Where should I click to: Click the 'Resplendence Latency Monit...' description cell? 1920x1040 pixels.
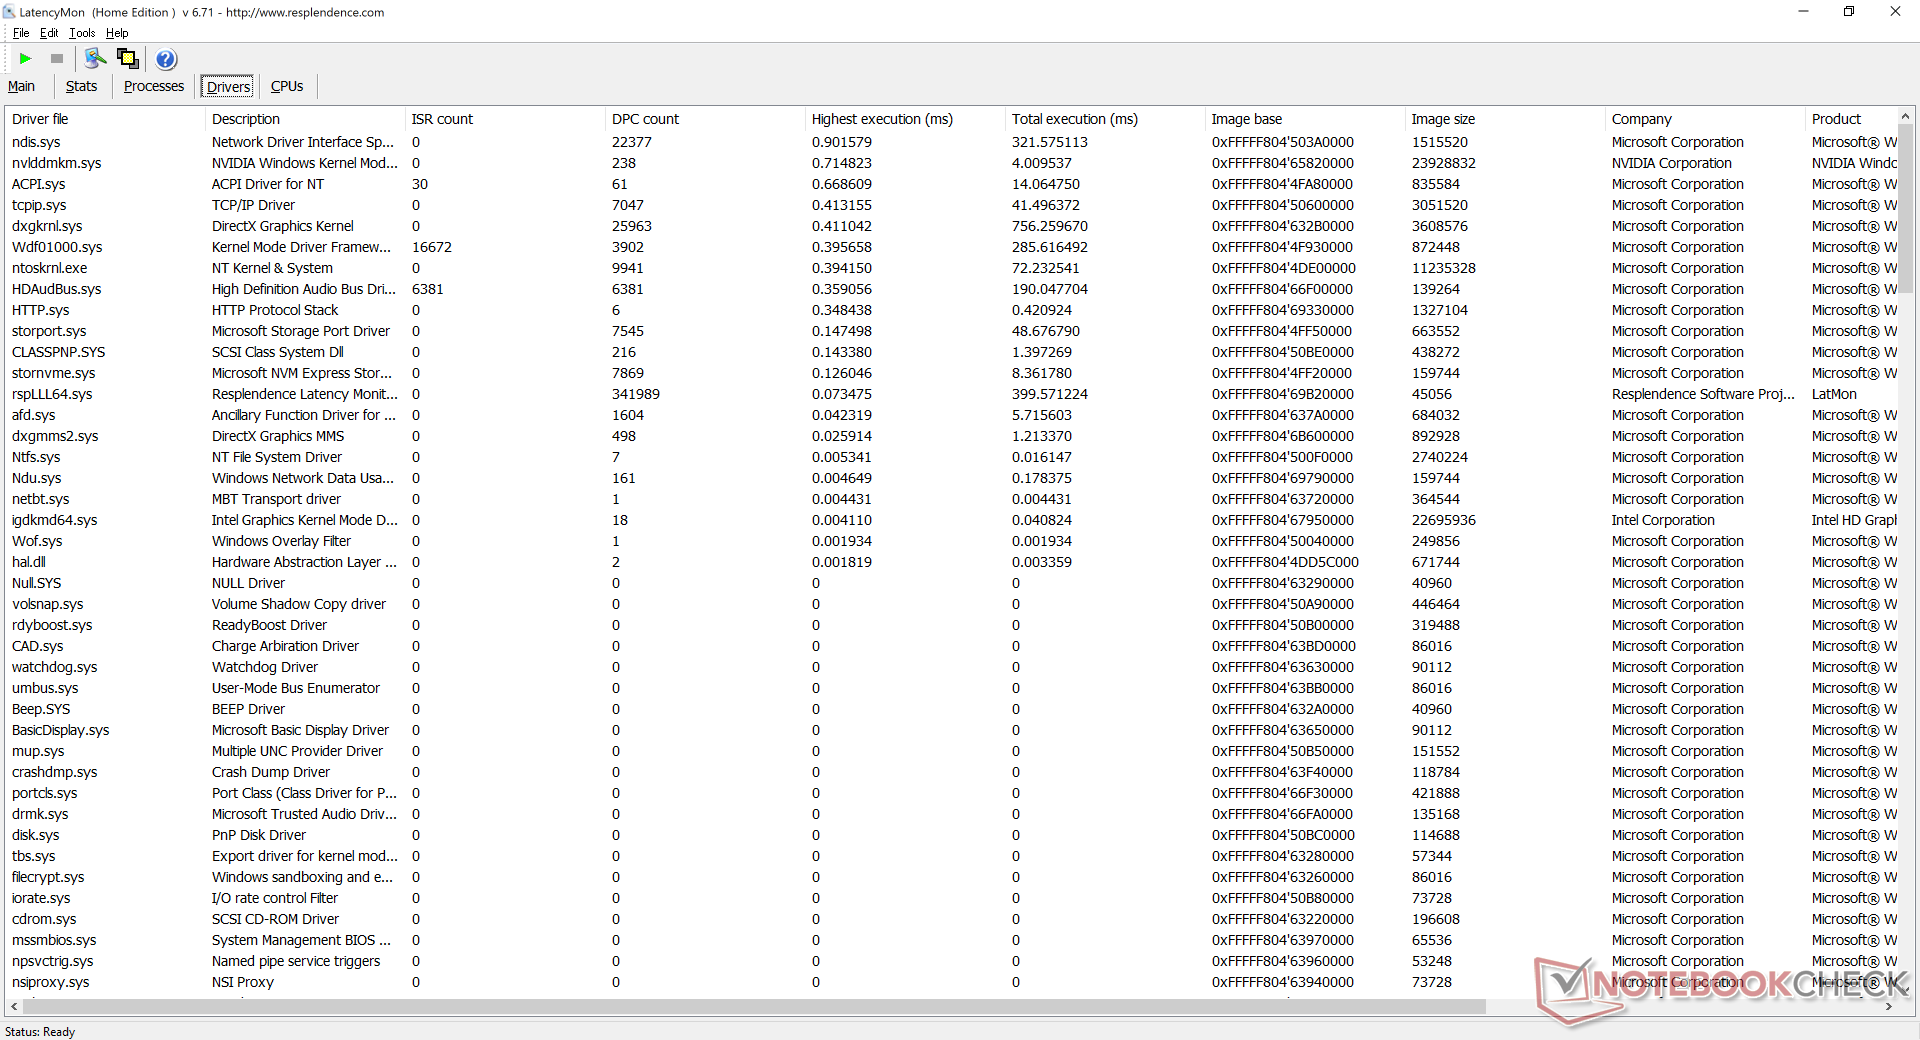pos(305,394)
